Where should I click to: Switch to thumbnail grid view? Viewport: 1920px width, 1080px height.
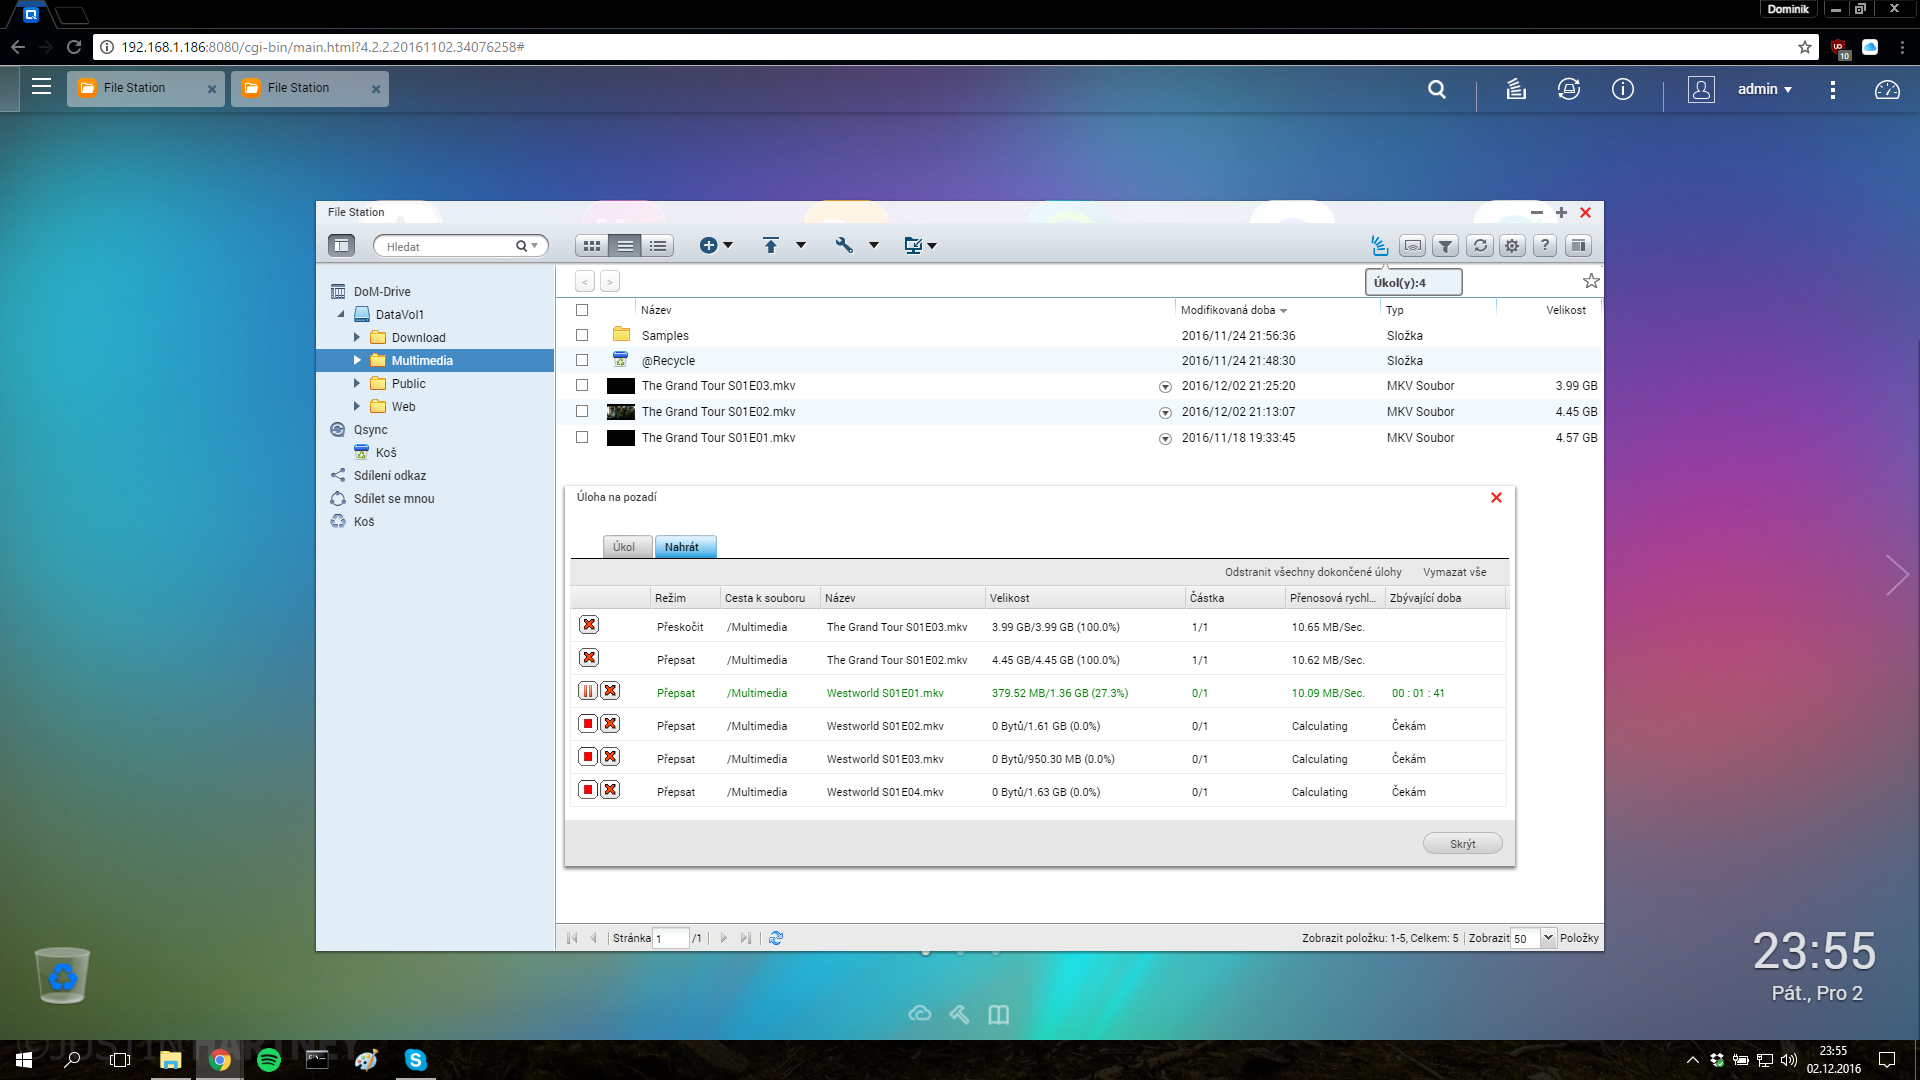[592, 246]
